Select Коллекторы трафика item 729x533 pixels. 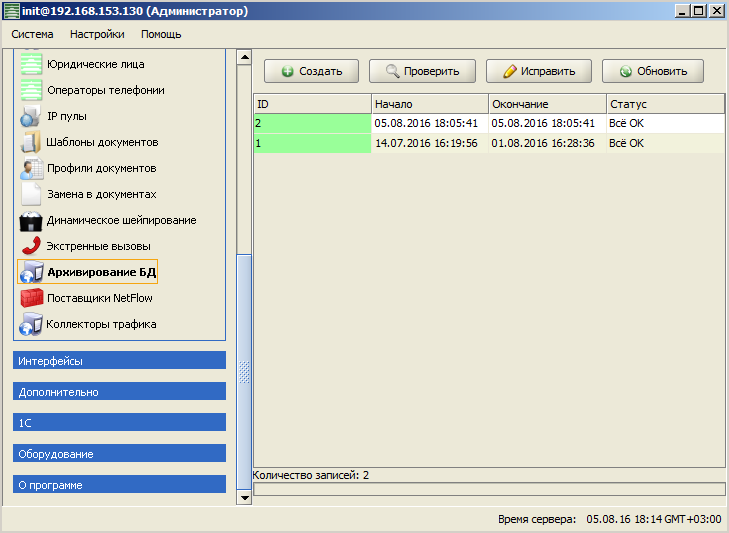point(101,324)
